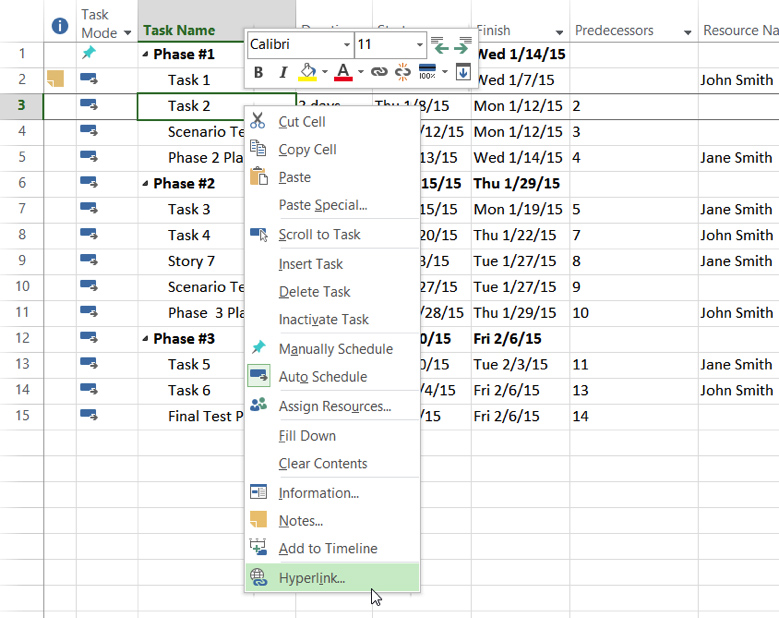Screen dimensions: 779x618
Task: Click the note indicator icon on Task 1 row
Action: click(x=56, y=79)
